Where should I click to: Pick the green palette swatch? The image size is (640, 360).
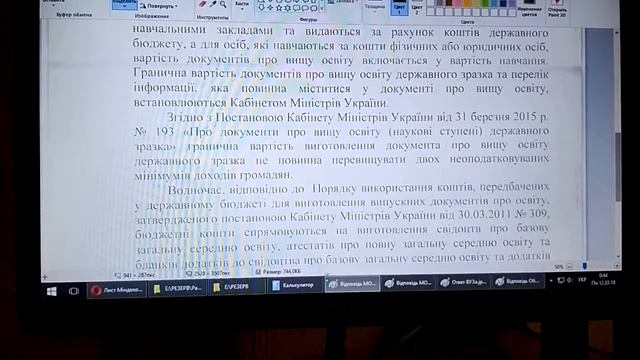(485, 4)
